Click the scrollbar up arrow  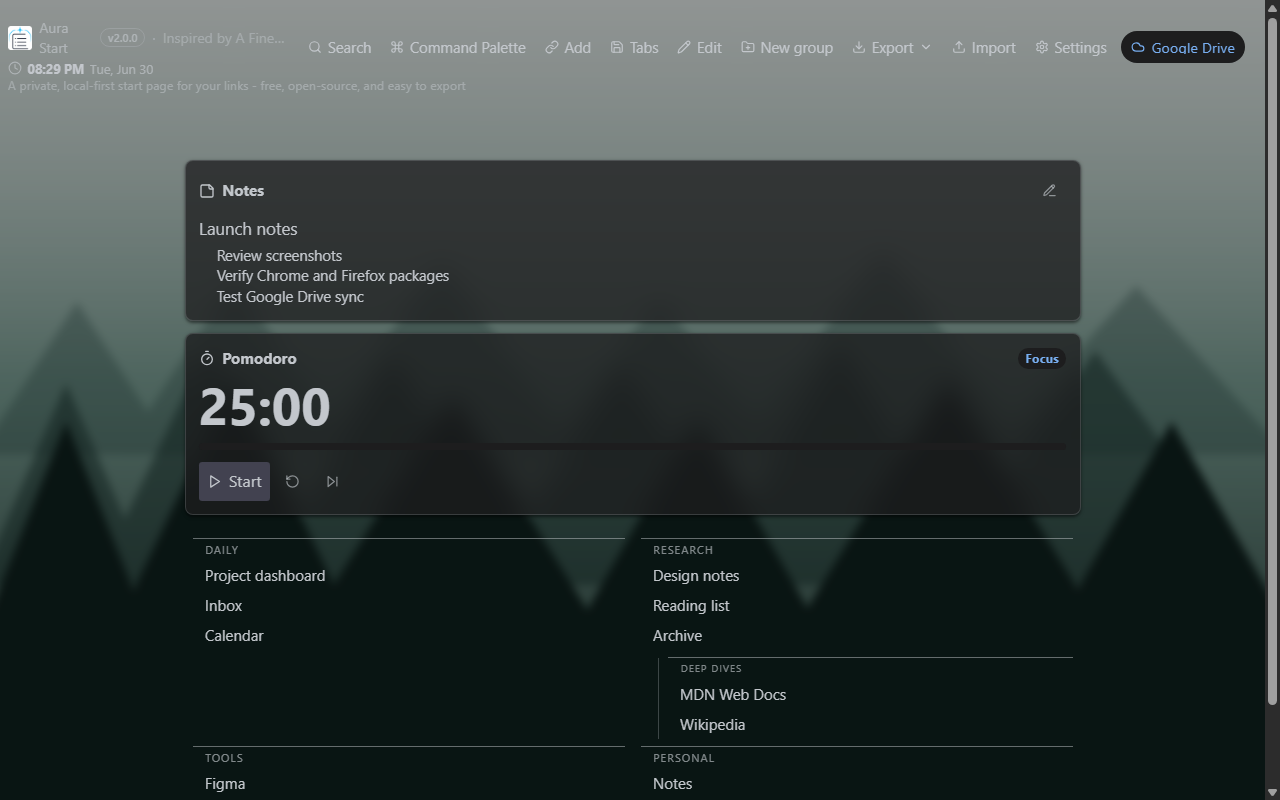click(x=1272, y=7)
